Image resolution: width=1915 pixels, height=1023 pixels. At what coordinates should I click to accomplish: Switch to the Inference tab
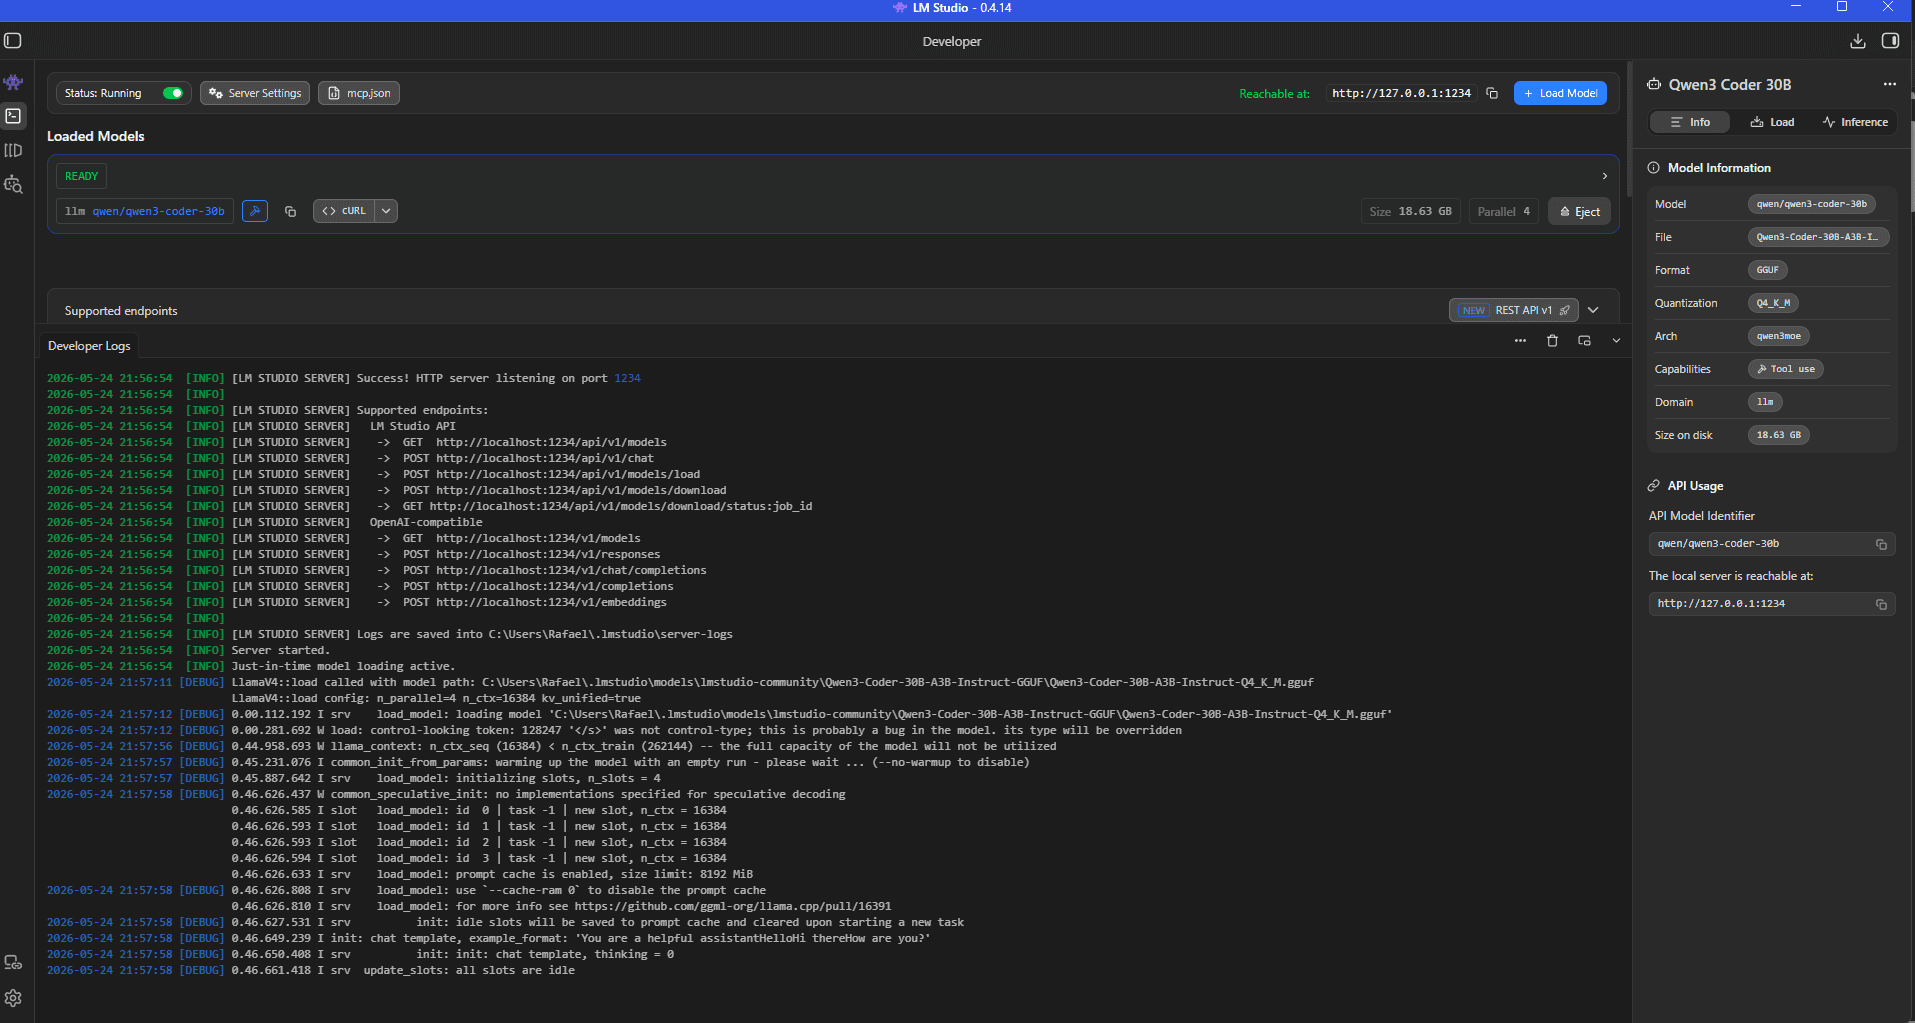pos(1855,122)
